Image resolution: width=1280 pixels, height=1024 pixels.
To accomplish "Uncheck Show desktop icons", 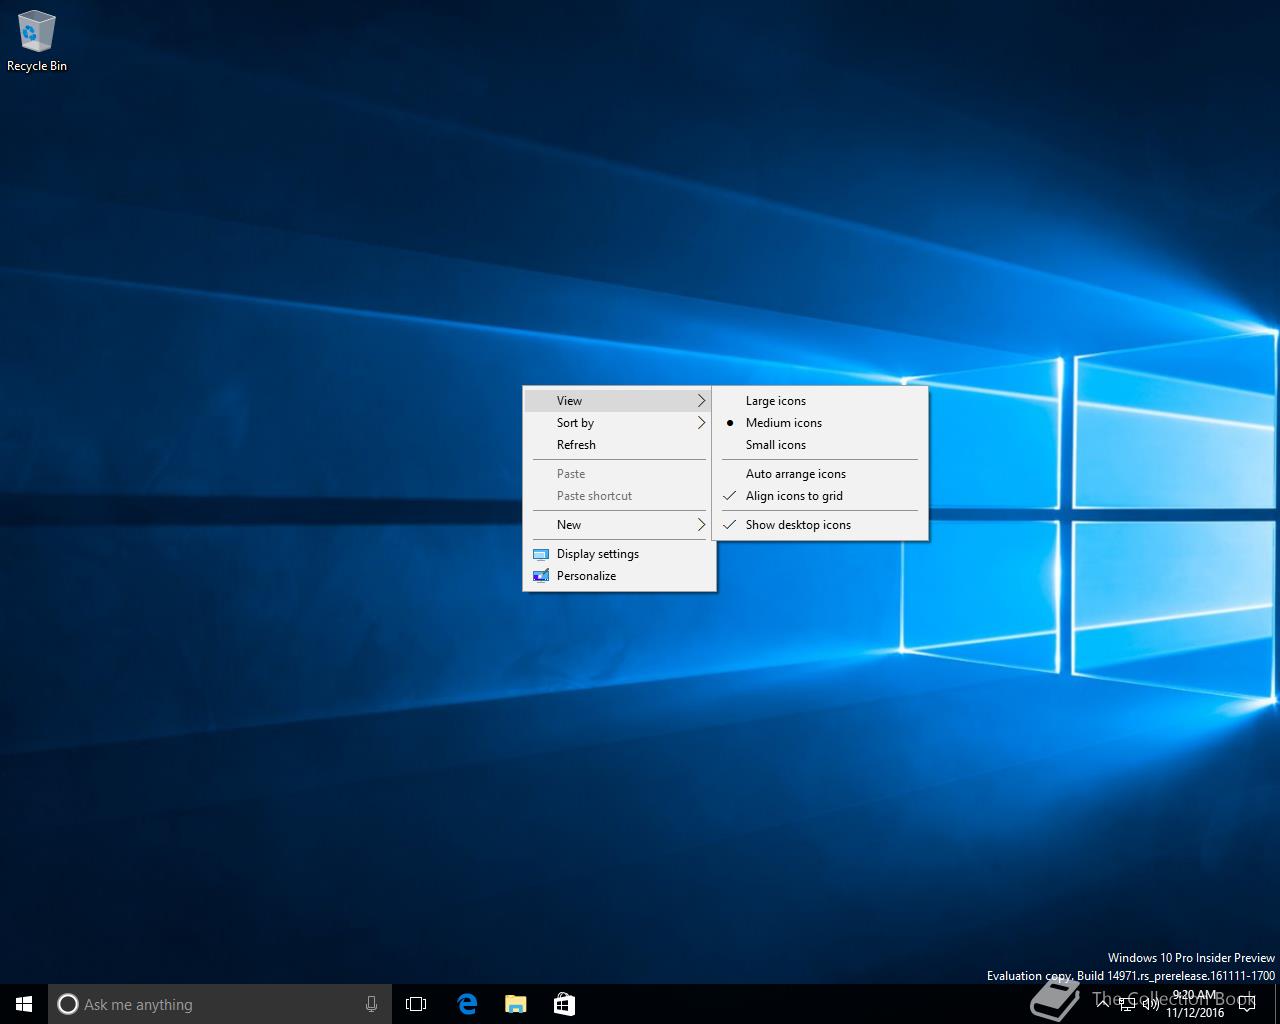I will point(798,525).
